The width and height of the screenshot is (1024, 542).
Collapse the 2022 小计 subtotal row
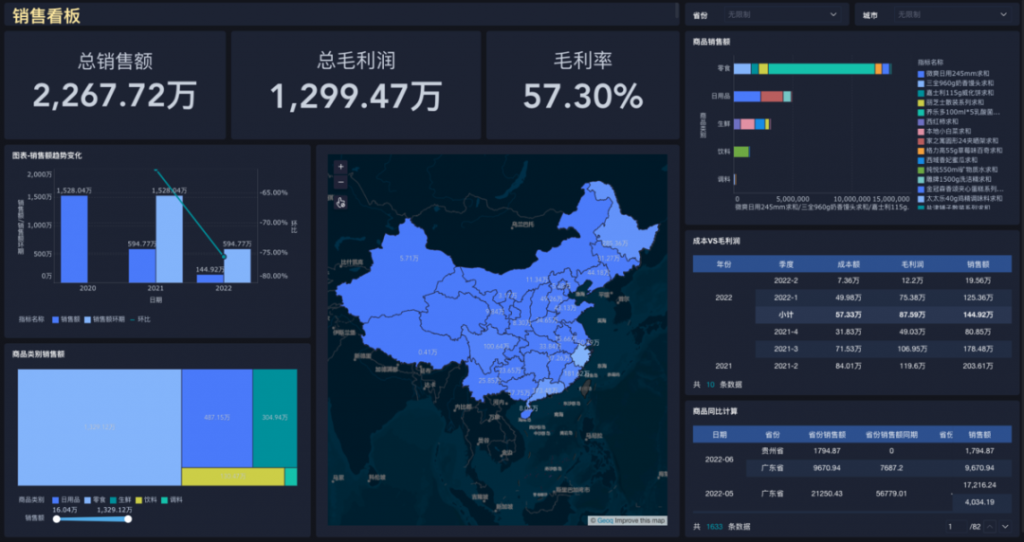[786, 314]
